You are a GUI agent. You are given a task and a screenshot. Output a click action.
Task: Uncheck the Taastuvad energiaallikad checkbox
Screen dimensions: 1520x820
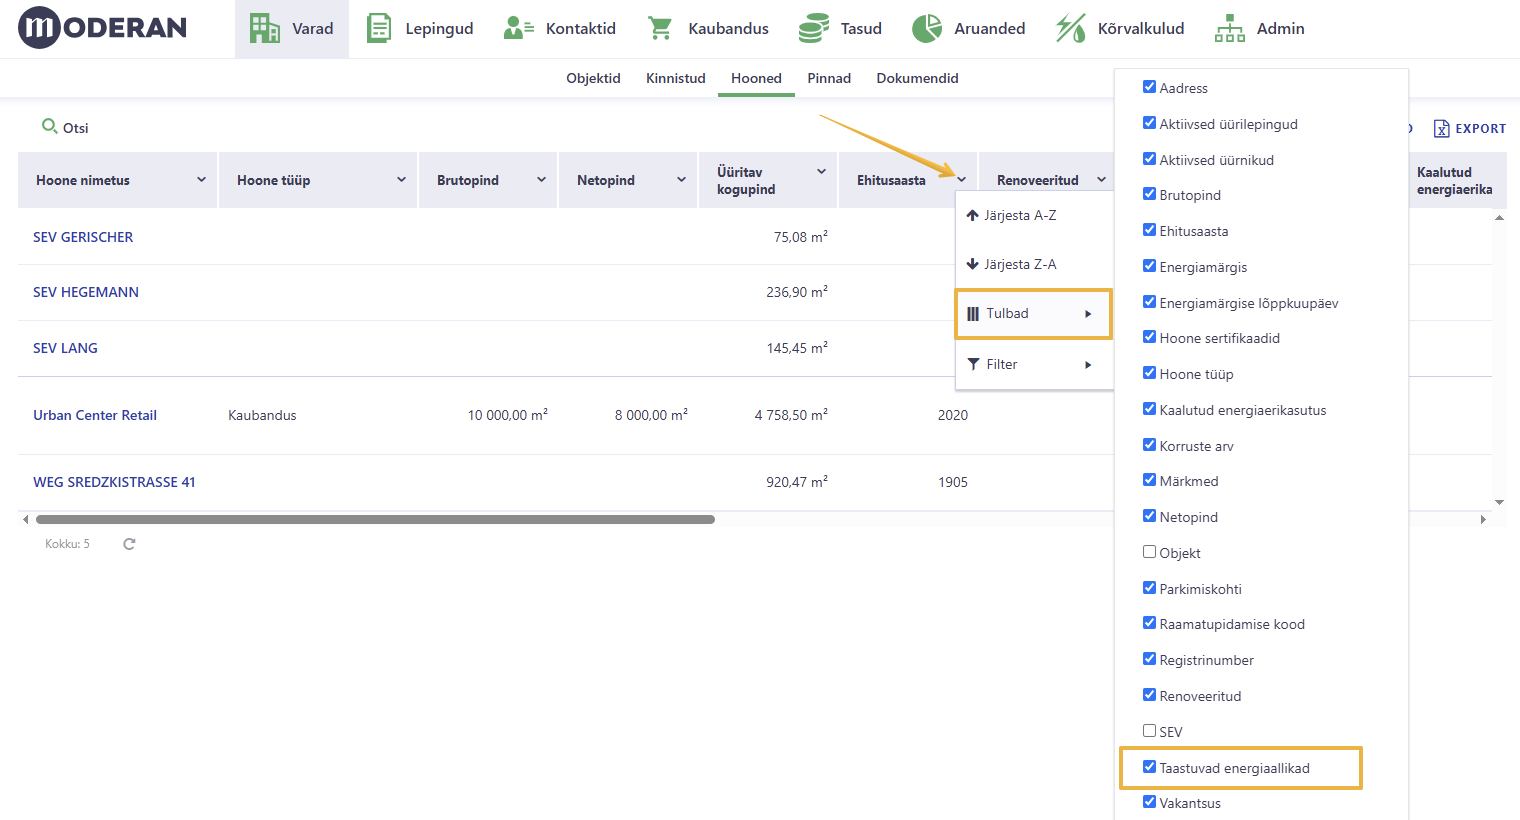(1149, 767)
